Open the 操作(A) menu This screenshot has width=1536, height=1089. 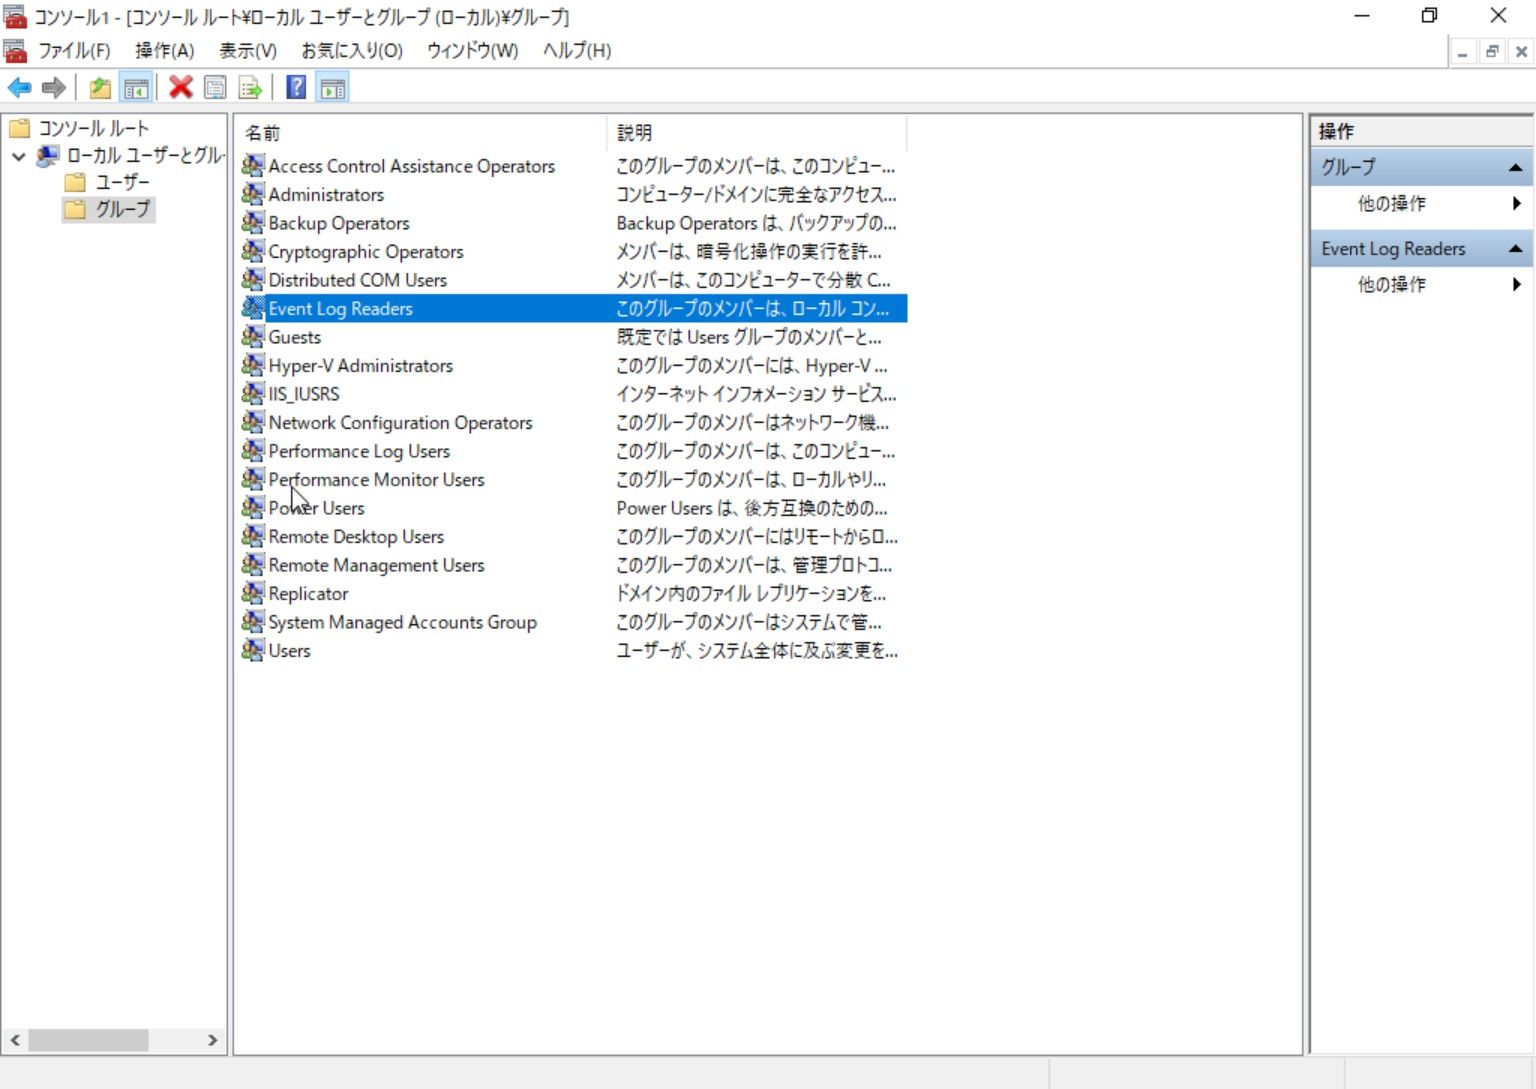[165, 50]
